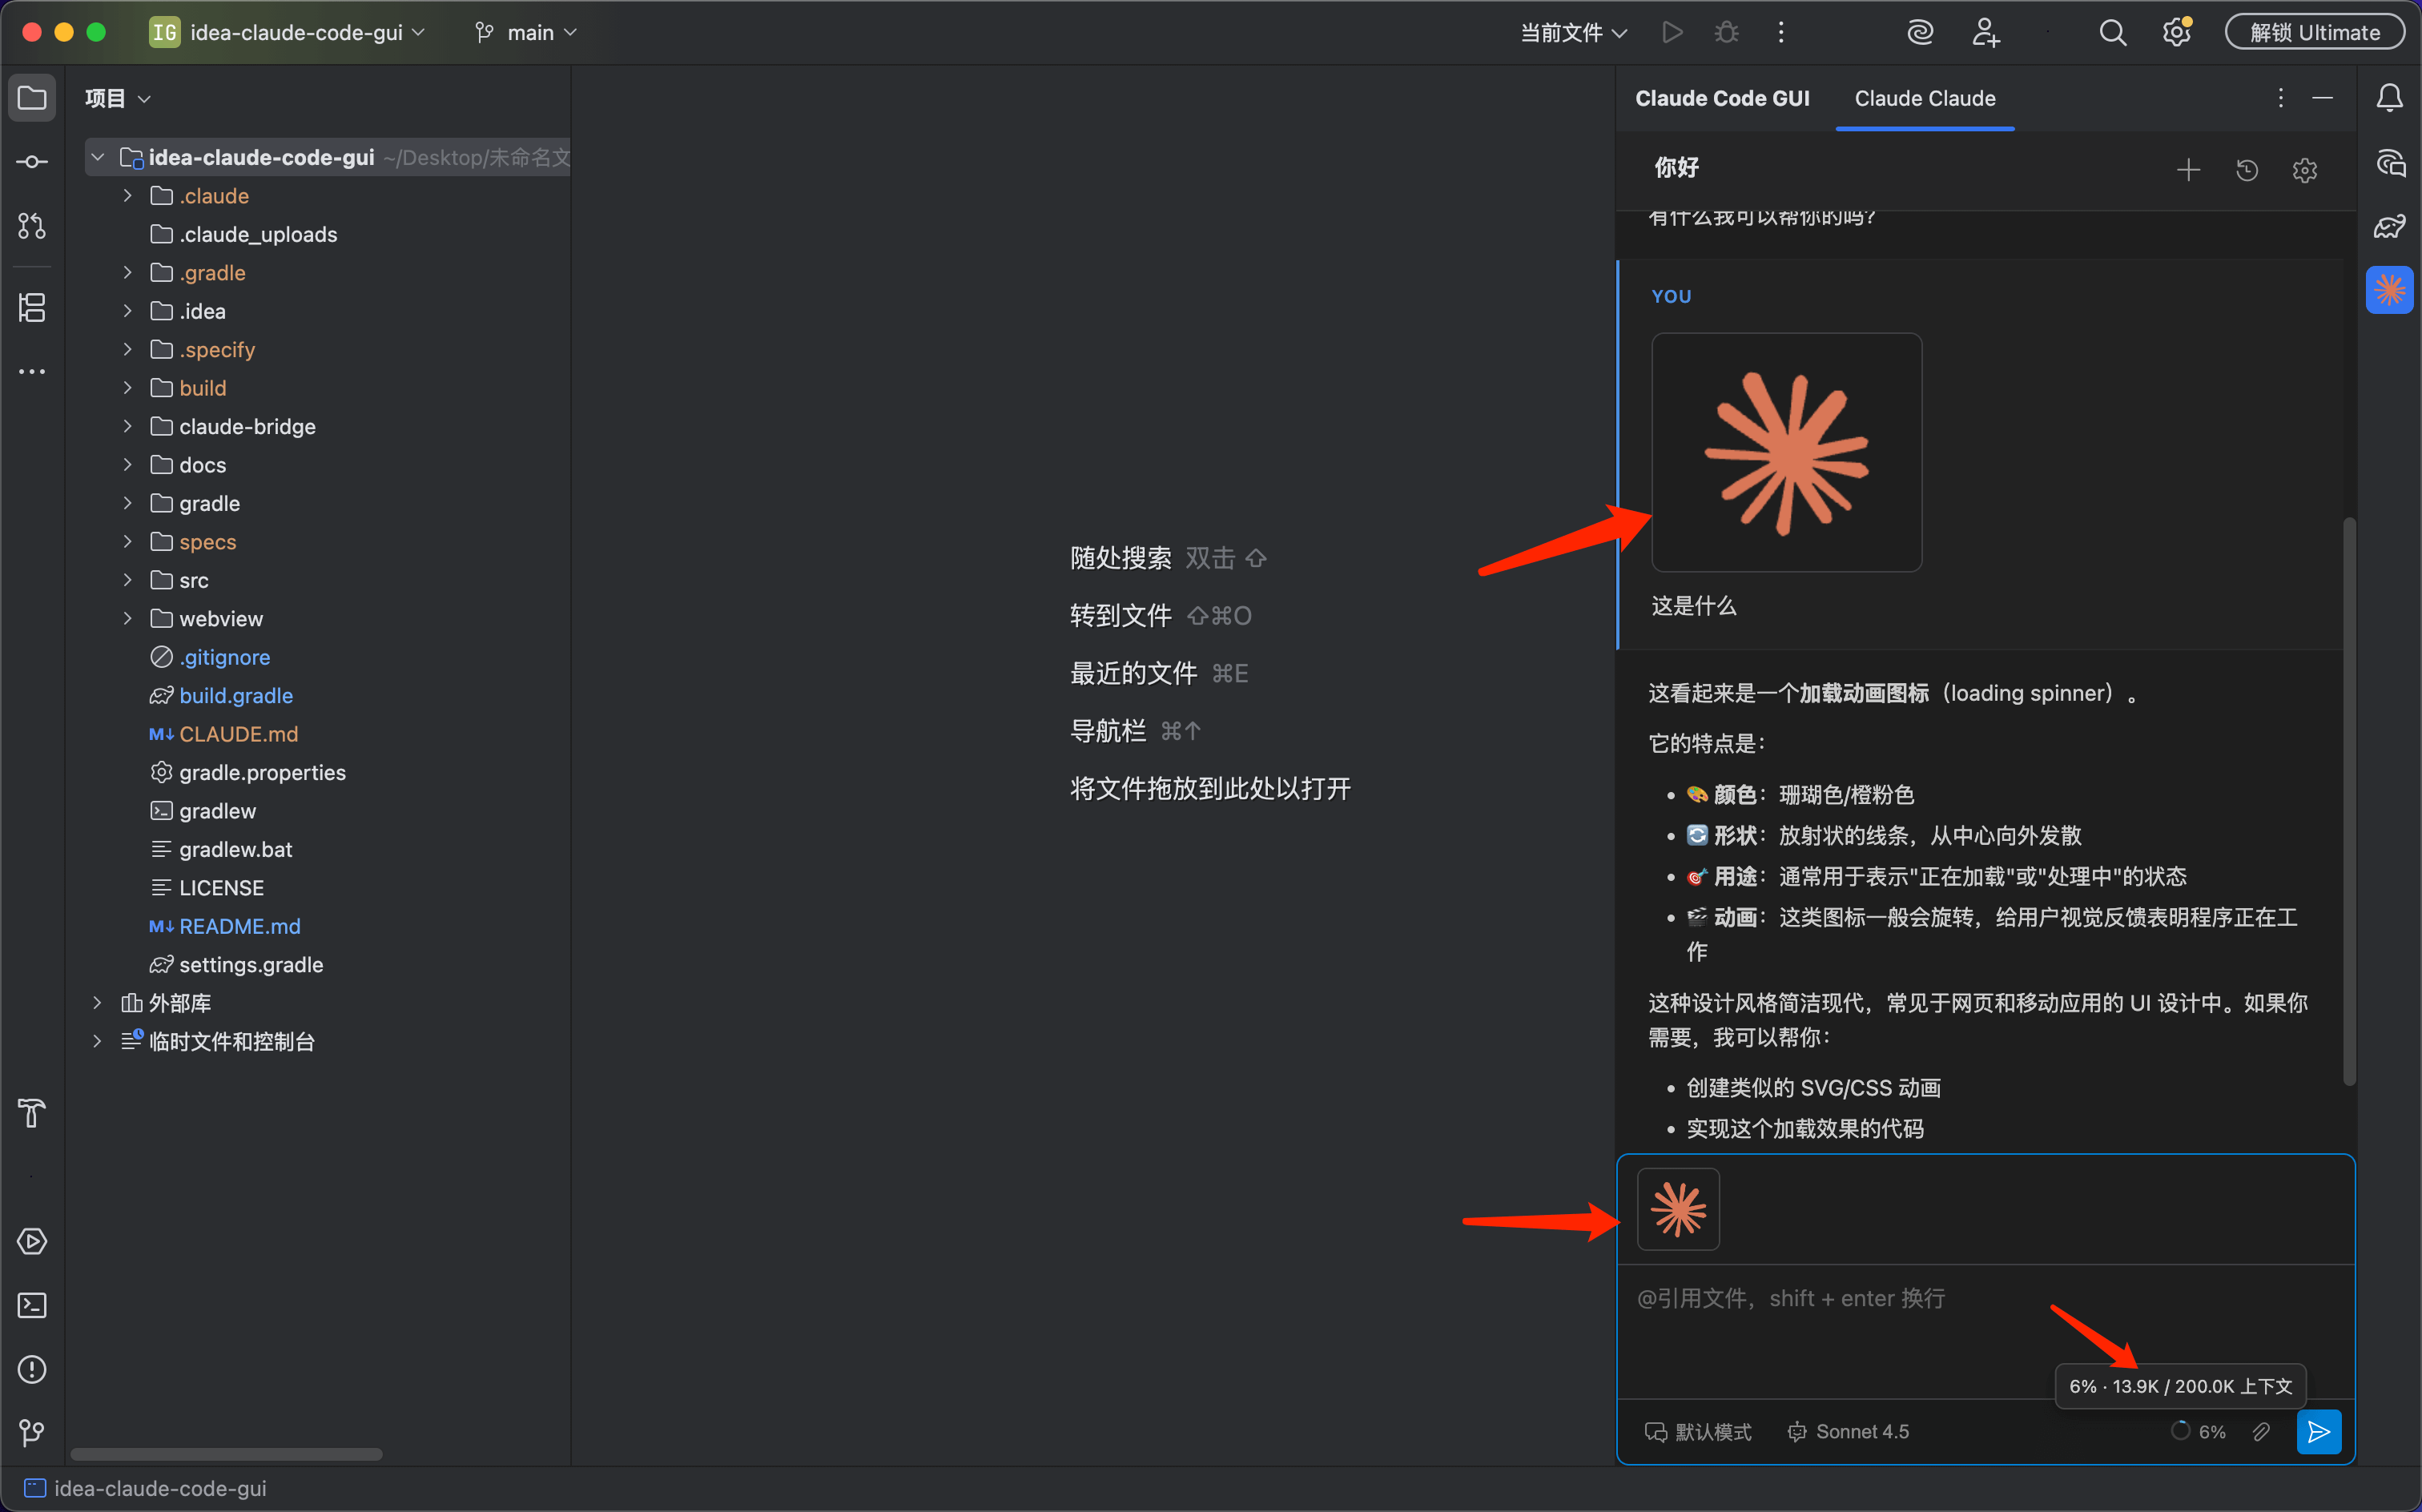Screen dimensions: 2422x1512
Task: Expand the src folder
Action: tap(127, 579)
